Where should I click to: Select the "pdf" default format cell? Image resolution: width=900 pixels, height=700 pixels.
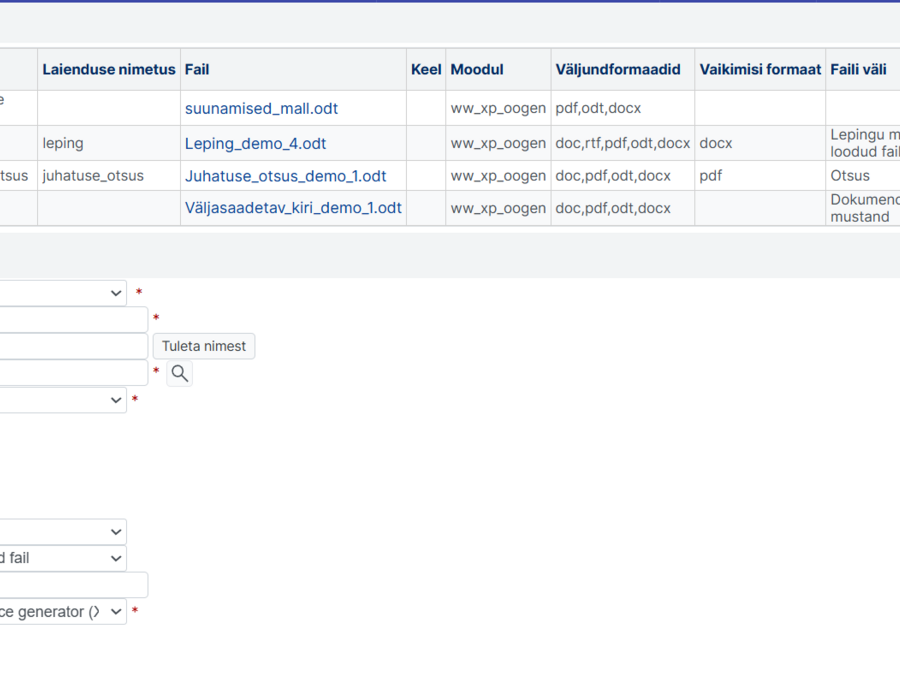pos(760,176)
